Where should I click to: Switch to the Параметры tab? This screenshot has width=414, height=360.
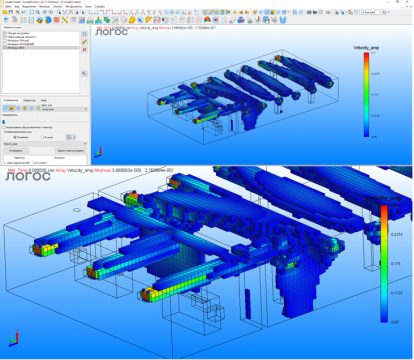click(x=29, y=100)
